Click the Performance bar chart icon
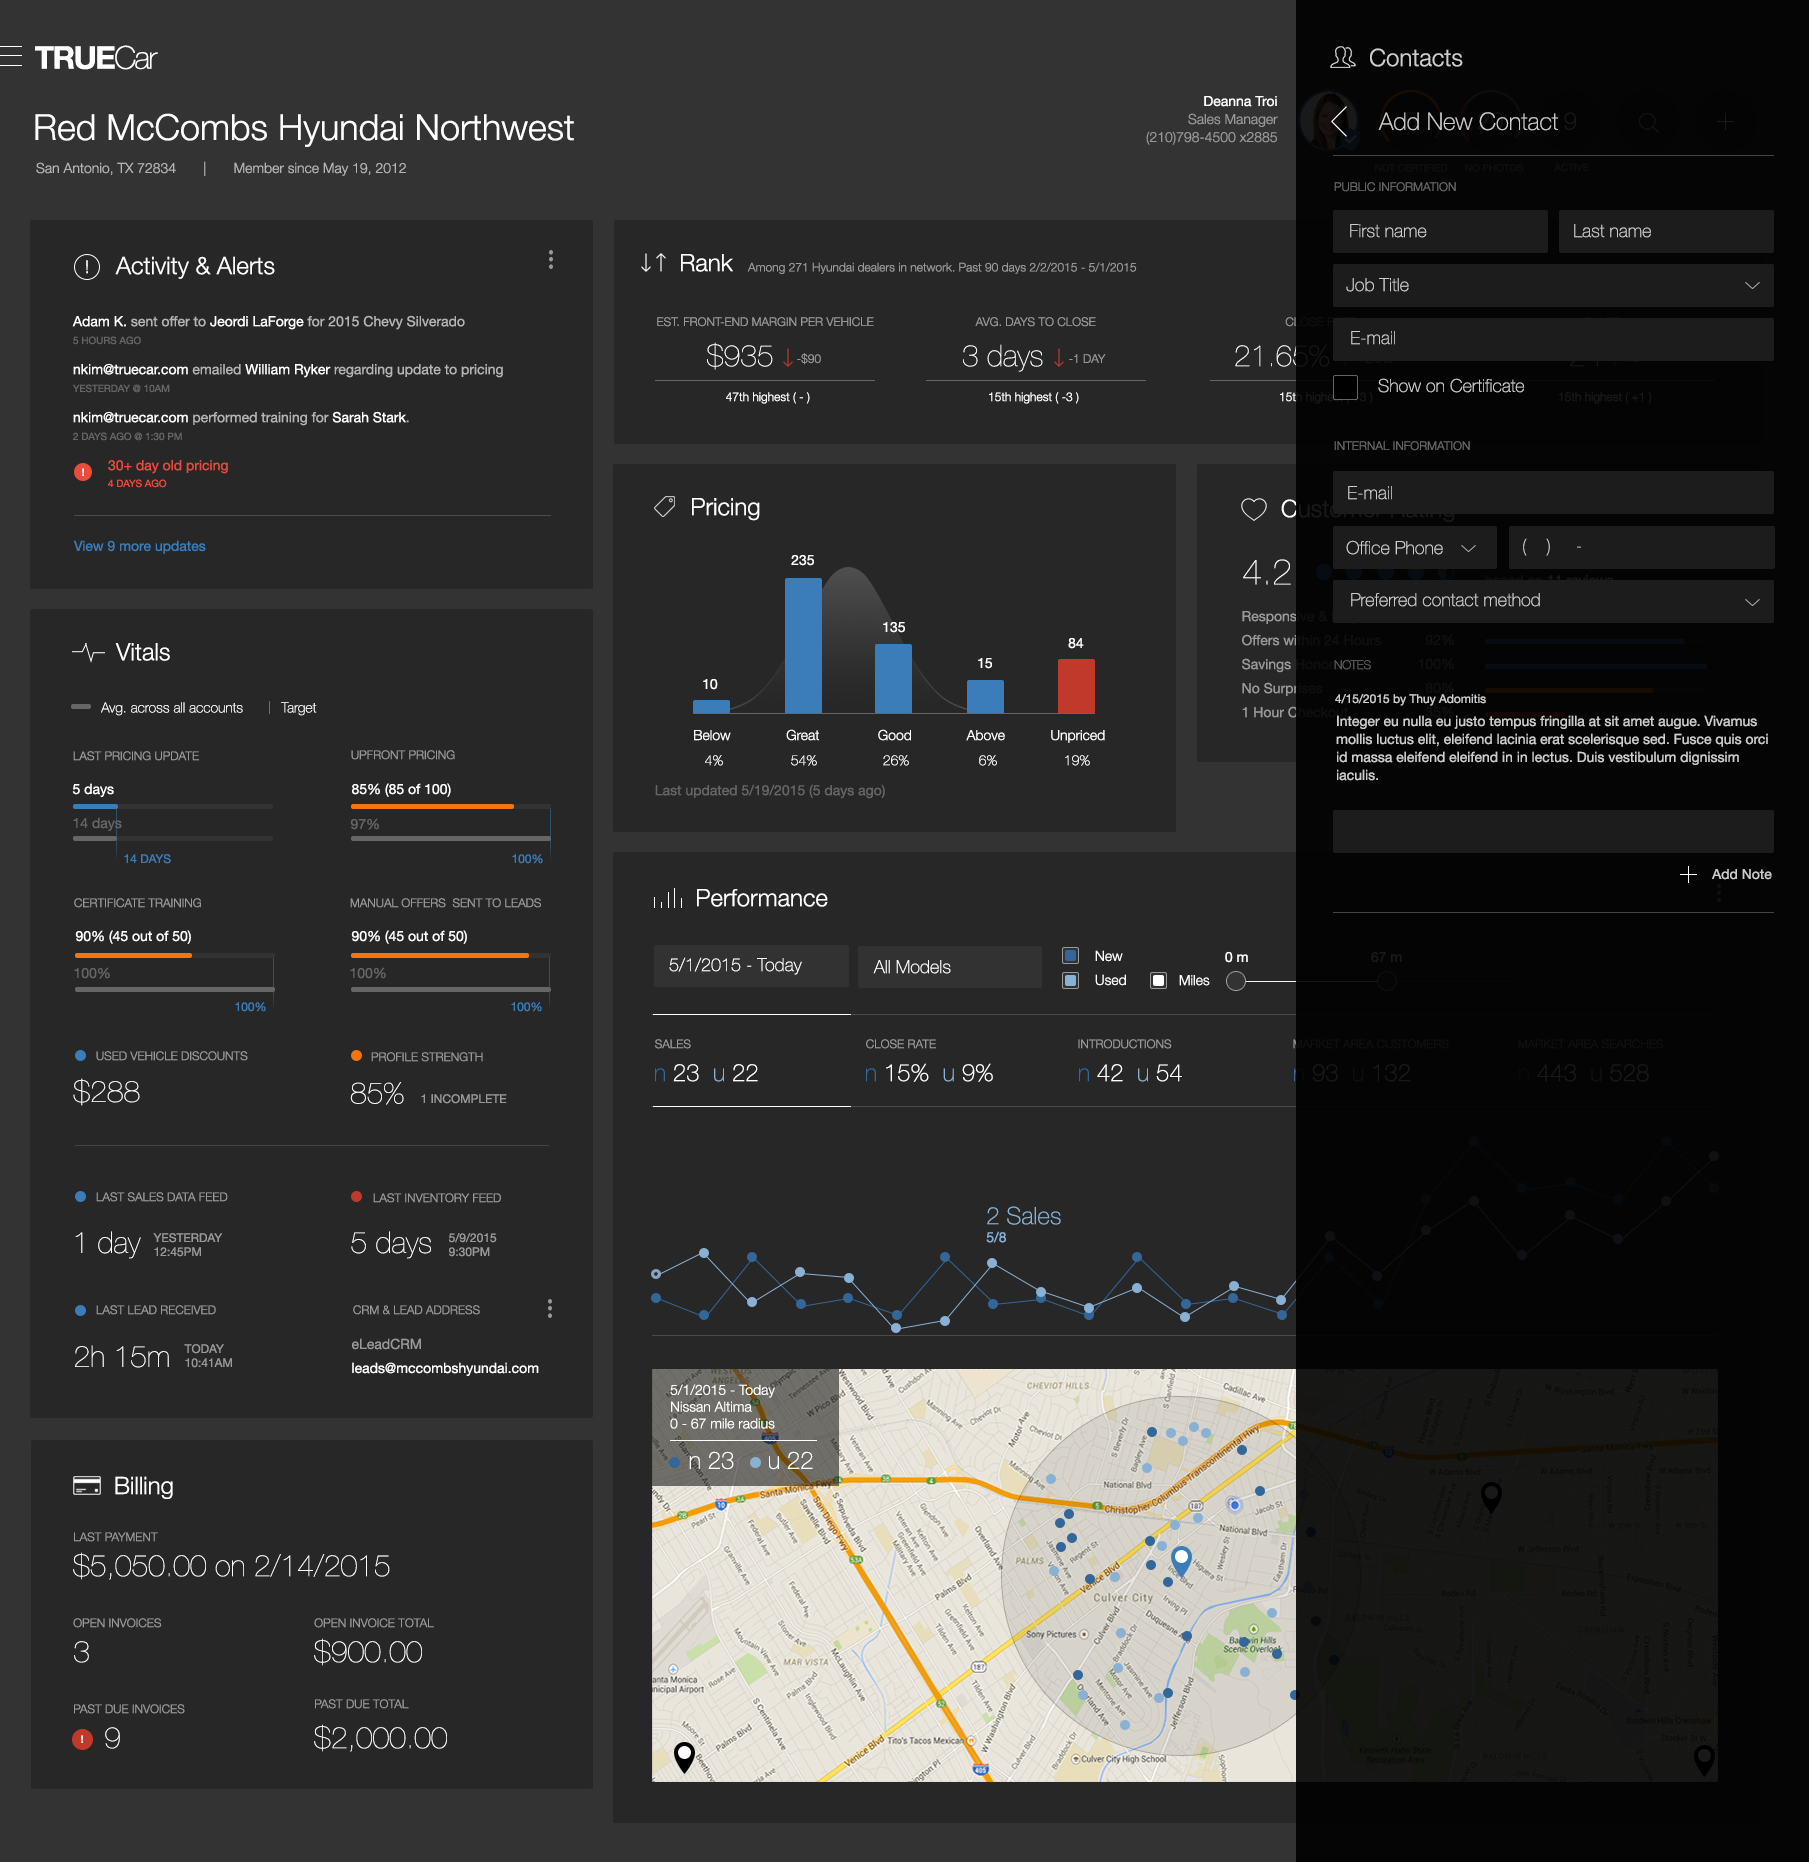Screen dimensions: 1809x1862 pos(668,897)
